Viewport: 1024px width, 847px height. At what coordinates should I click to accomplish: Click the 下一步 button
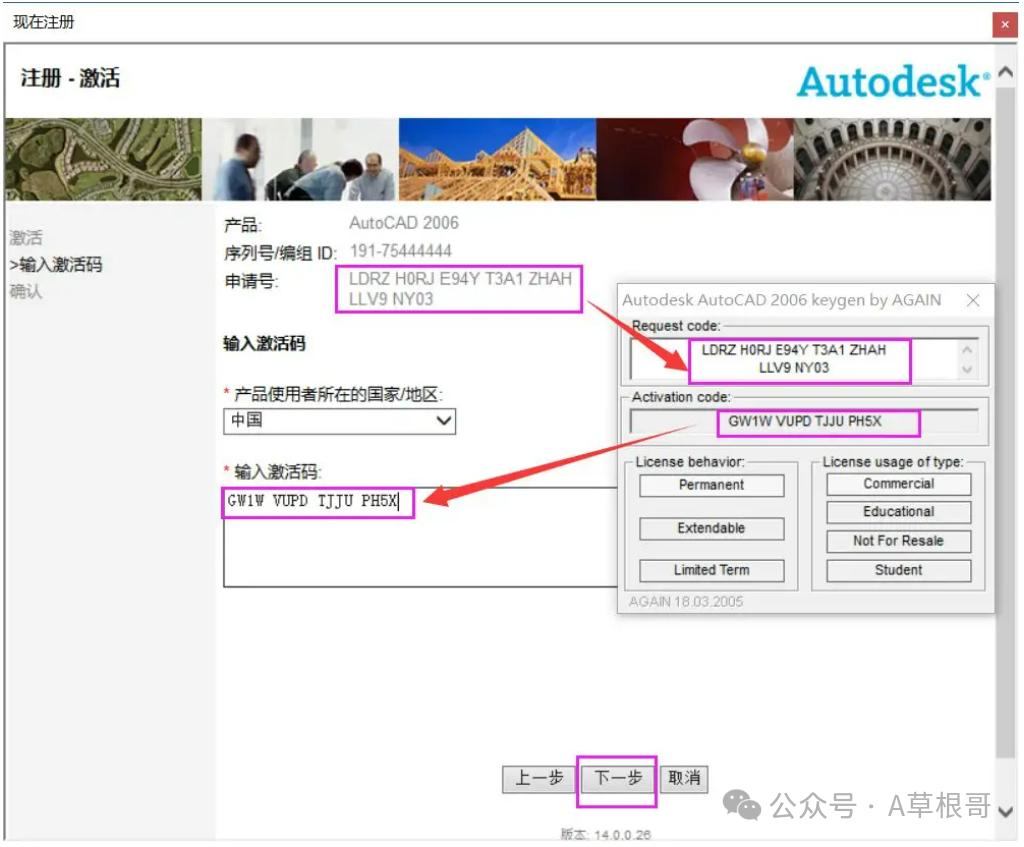(617, 779)
